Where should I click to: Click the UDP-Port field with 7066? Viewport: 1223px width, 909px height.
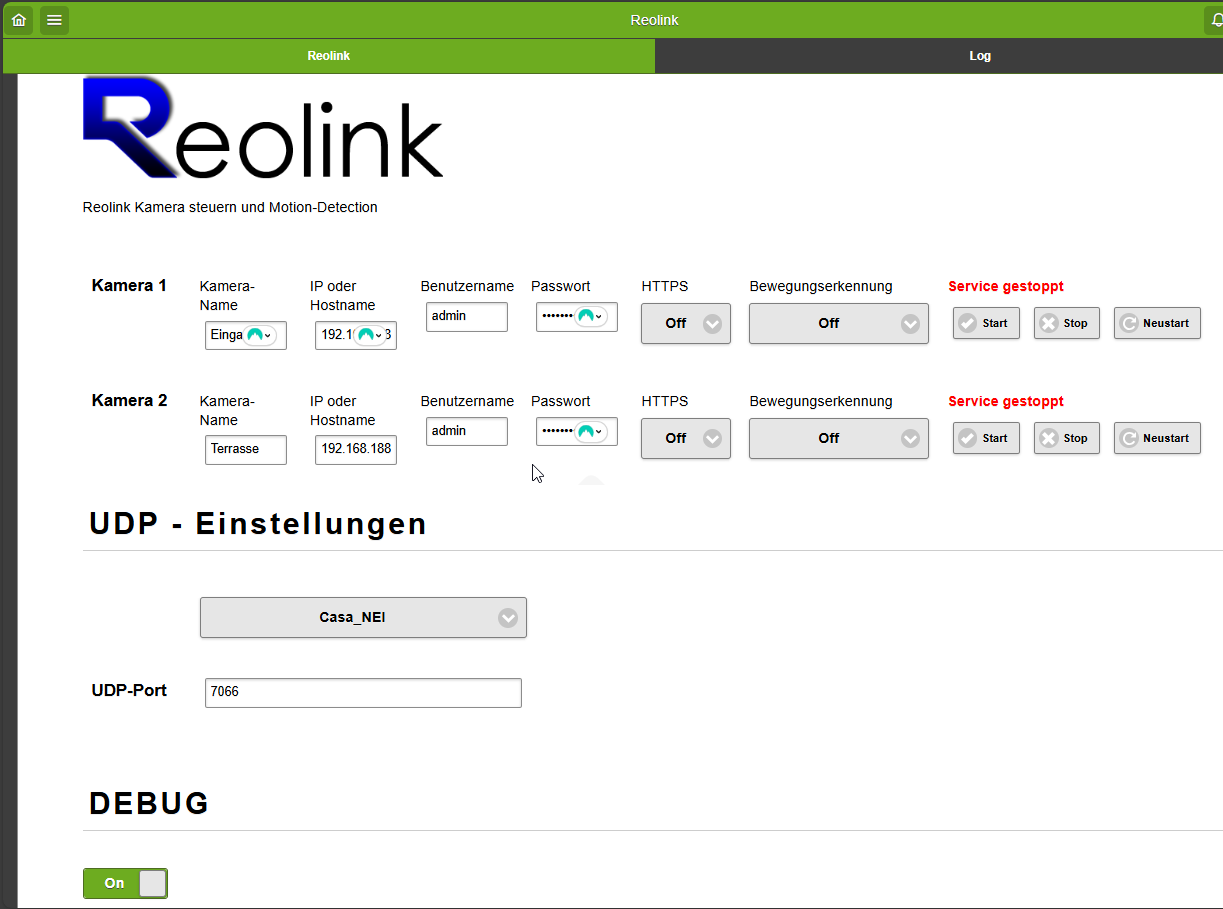(363, 692)
